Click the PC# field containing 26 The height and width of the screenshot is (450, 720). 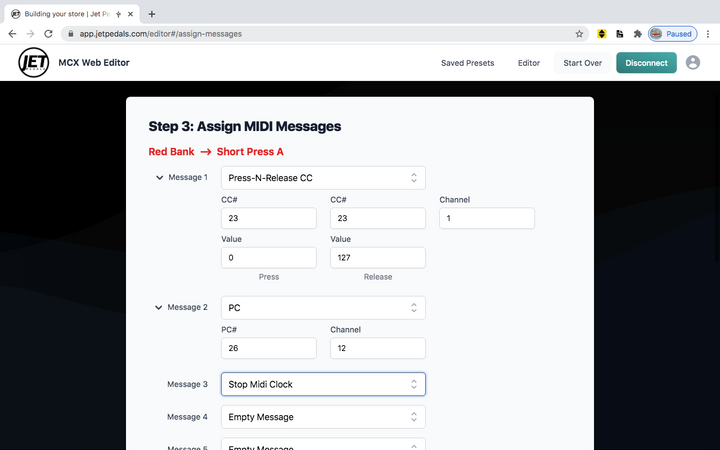[x=268, y=348]
